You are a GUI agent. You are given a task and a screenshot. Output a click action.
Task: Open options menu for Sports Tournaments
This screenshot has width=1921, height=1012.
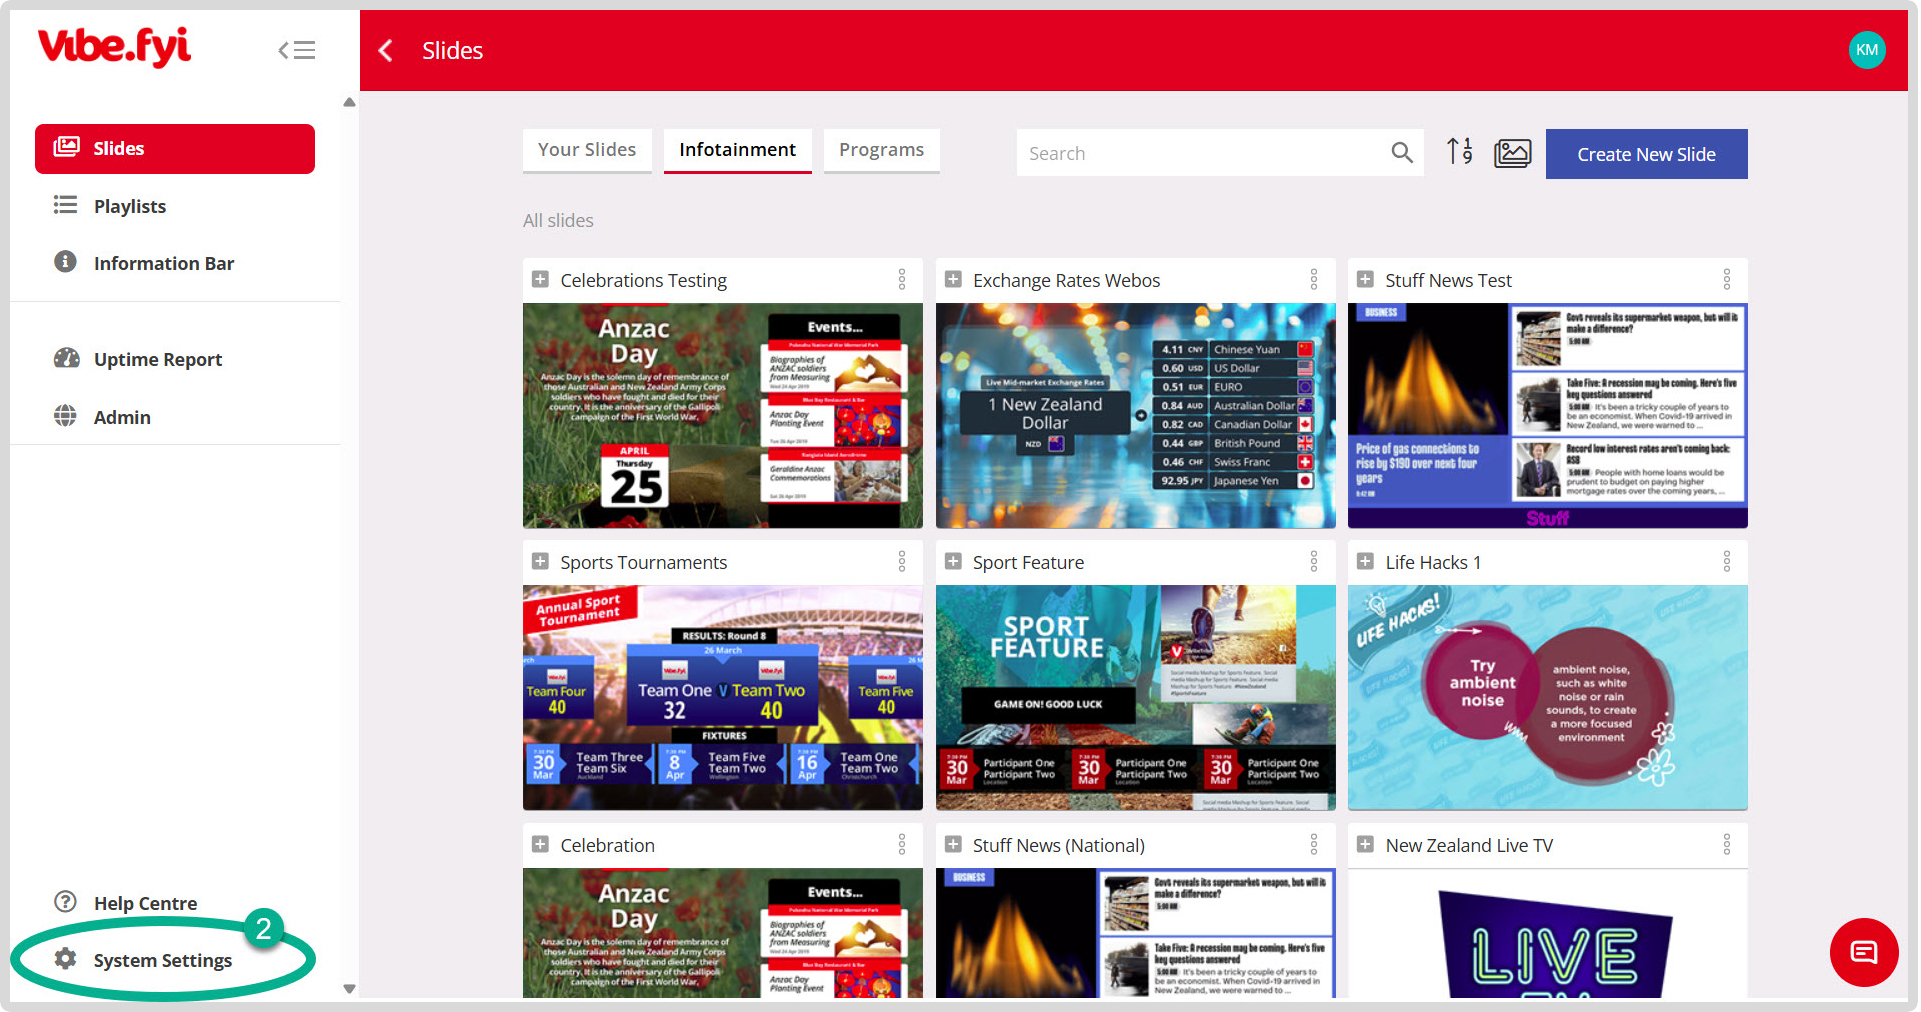tap(902, 562)
